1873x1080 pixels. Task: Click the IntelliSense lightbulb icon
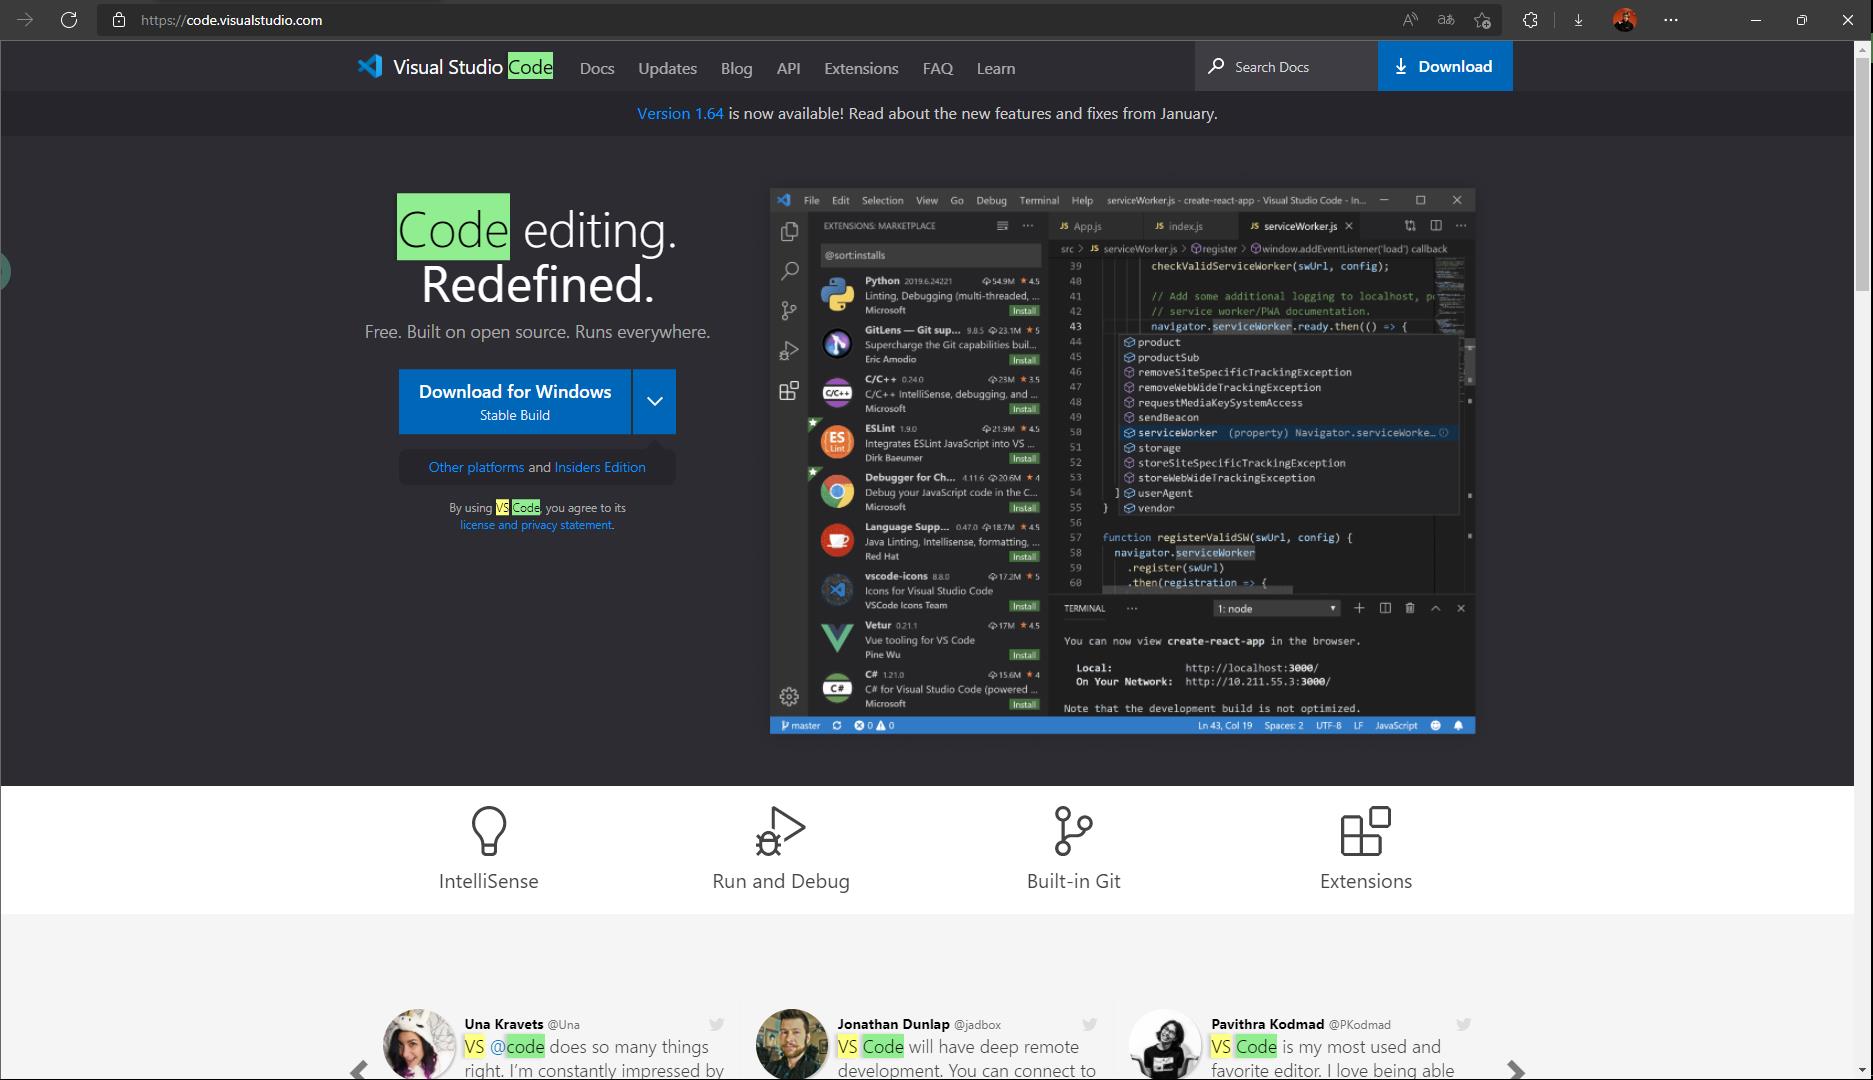point(488,831)
